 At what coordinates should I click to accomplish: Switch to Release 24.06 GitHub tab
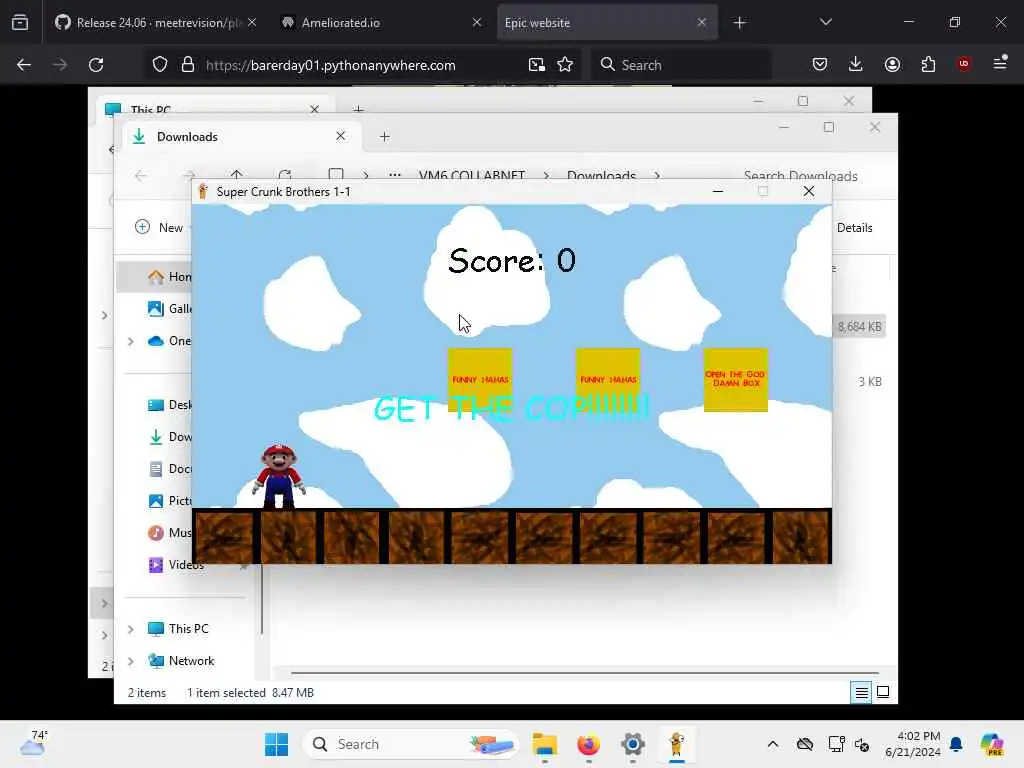click(x=155, y=22)
